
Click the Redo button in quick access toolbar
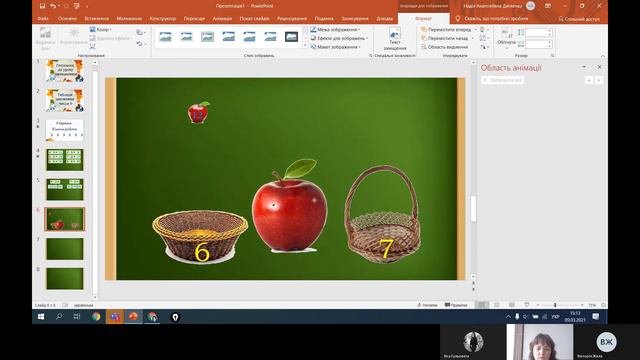tap(66, 6)
